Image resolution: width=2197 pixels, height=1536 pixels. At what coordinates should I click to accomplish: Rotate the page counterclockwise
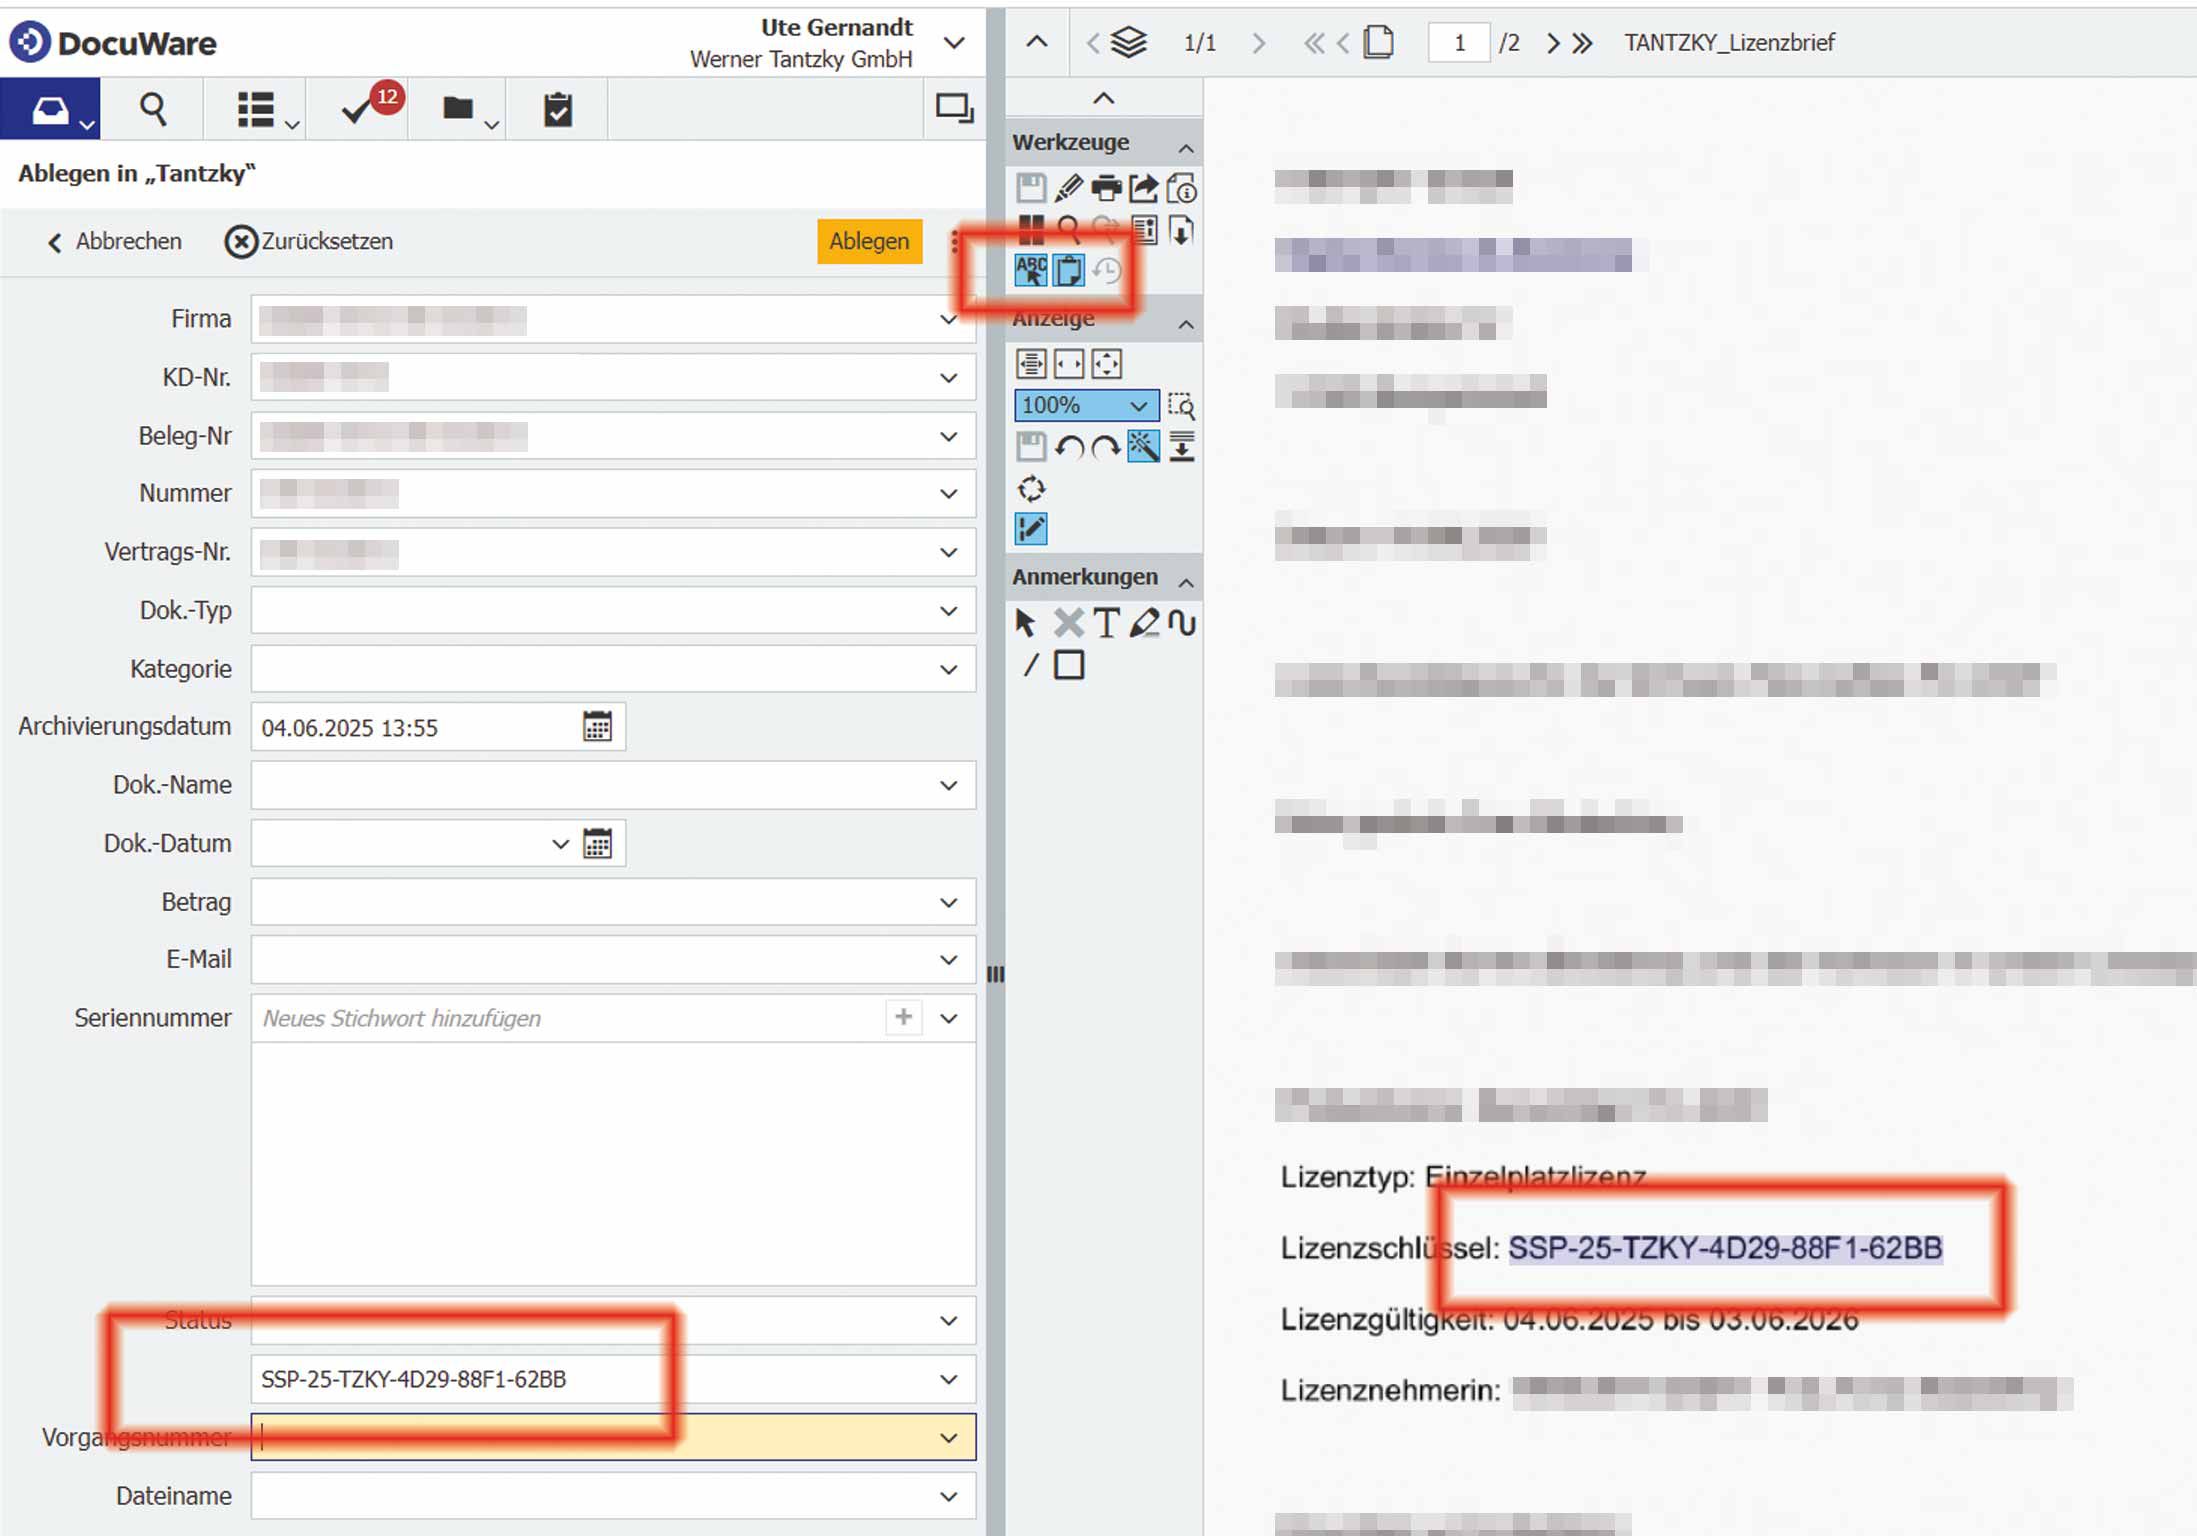pyautogui.click(x=1069, y=447)
